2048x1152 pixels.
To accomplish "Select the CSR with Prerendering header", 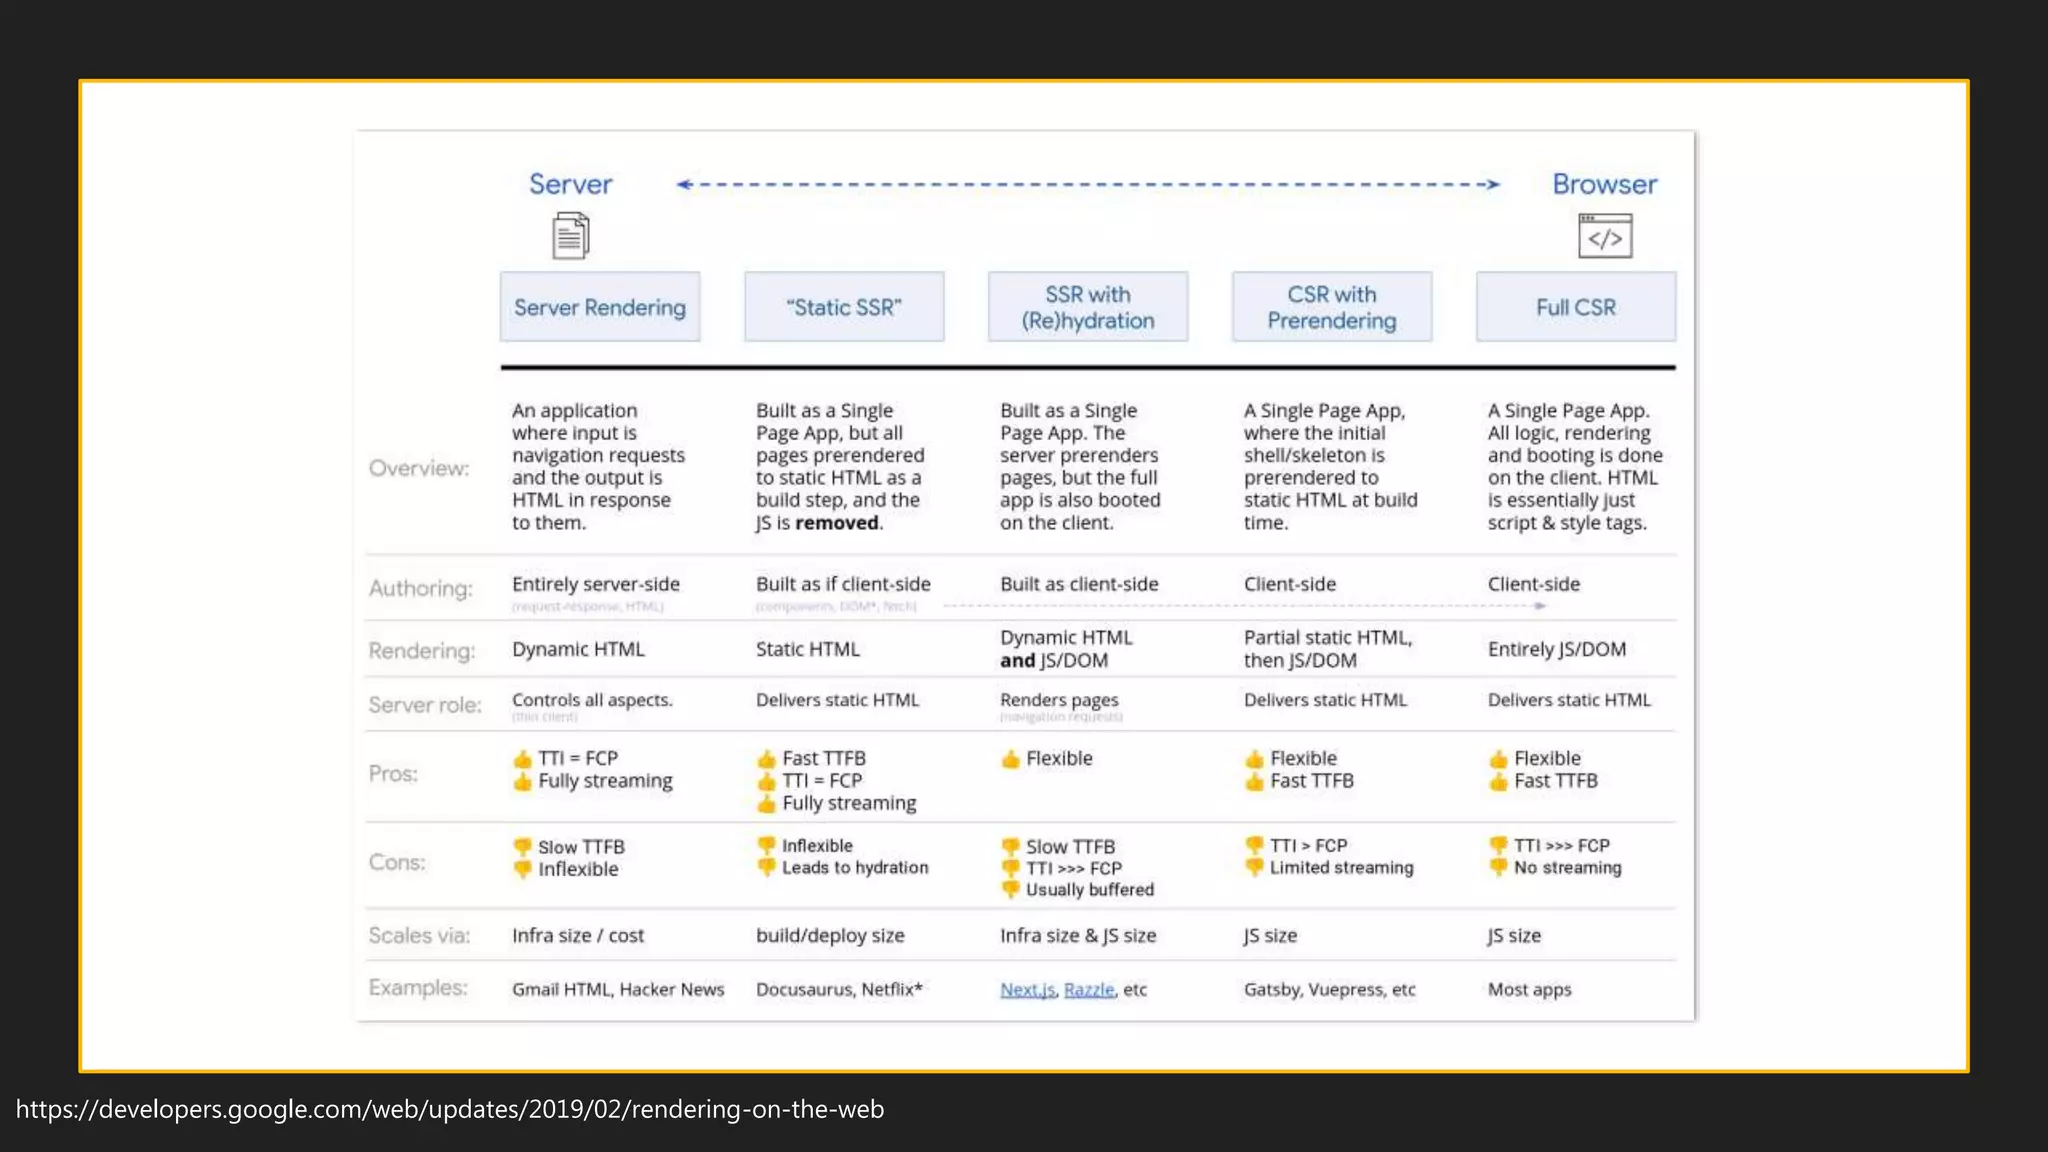I will (1332, 307).
